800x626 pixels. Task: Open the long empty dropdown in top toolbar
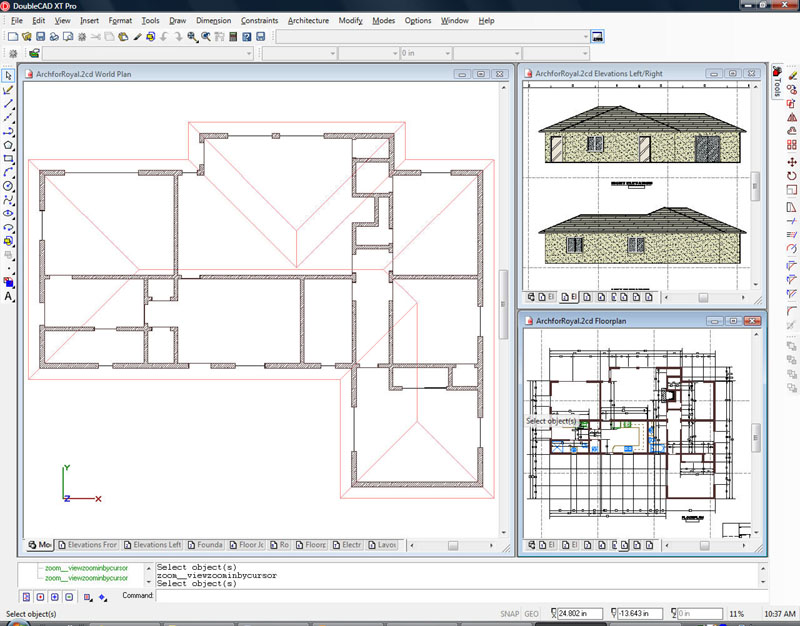(433, 37)
